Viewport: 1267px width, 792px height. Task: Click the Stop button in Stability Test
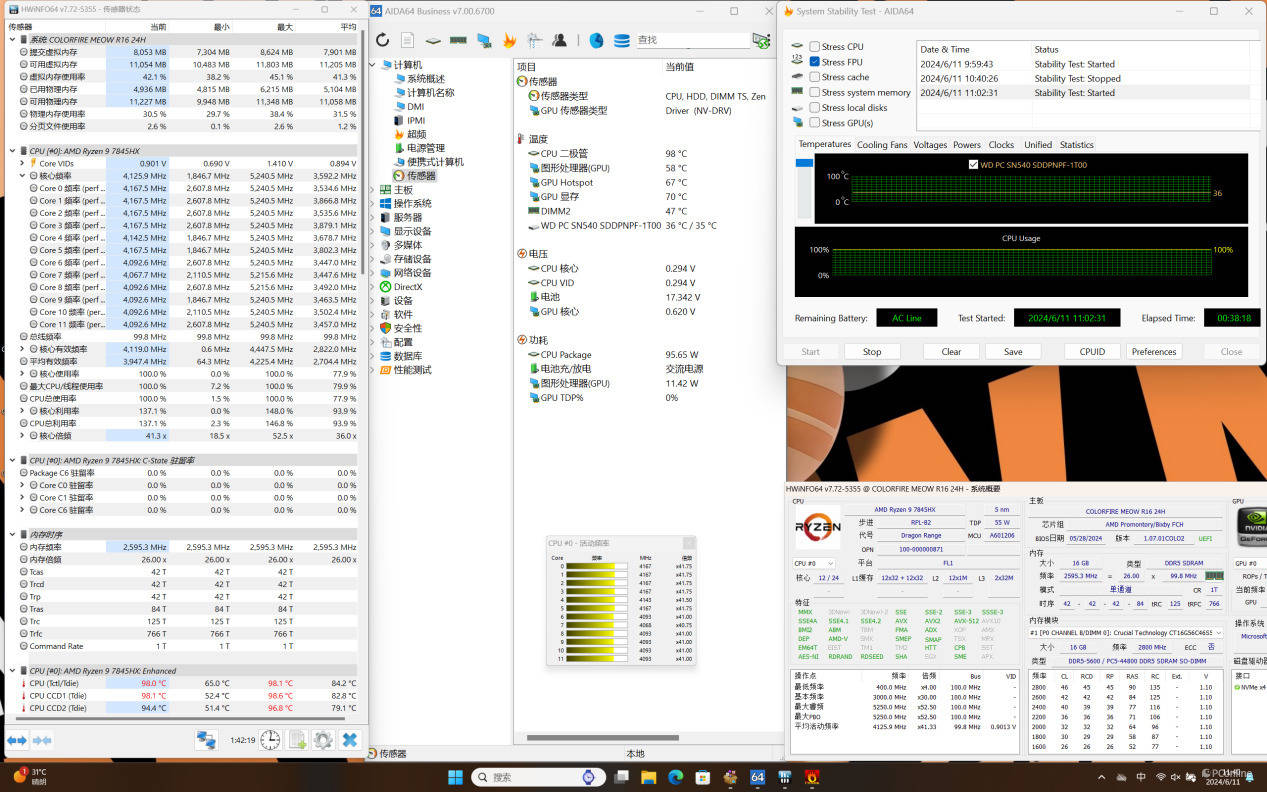pyautogui.click(x=872, y=352)
